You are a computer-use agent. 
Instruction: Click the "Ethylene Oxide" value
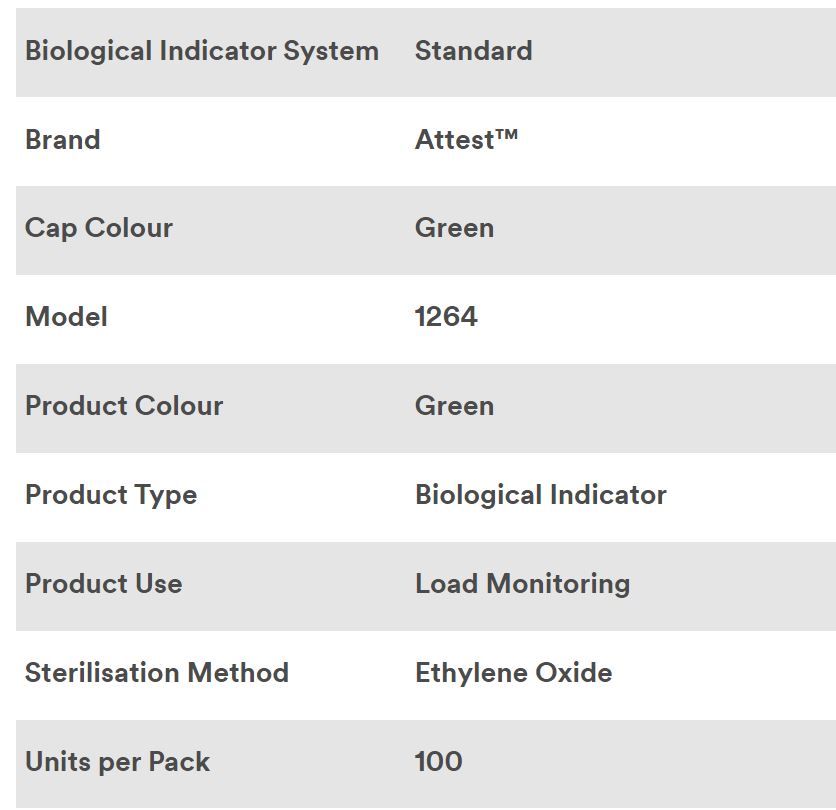(513, 673)
